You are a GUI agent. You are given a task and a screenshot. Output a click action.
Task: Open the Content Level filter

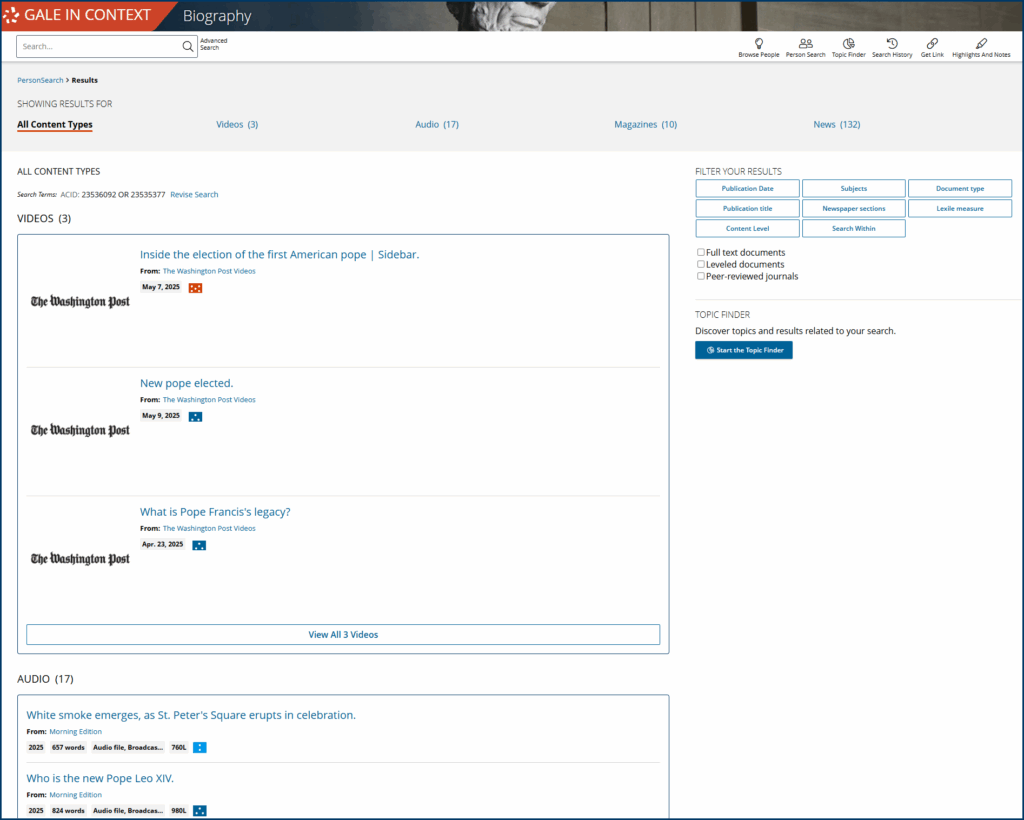pyautogui.click(x=747, y=229)
